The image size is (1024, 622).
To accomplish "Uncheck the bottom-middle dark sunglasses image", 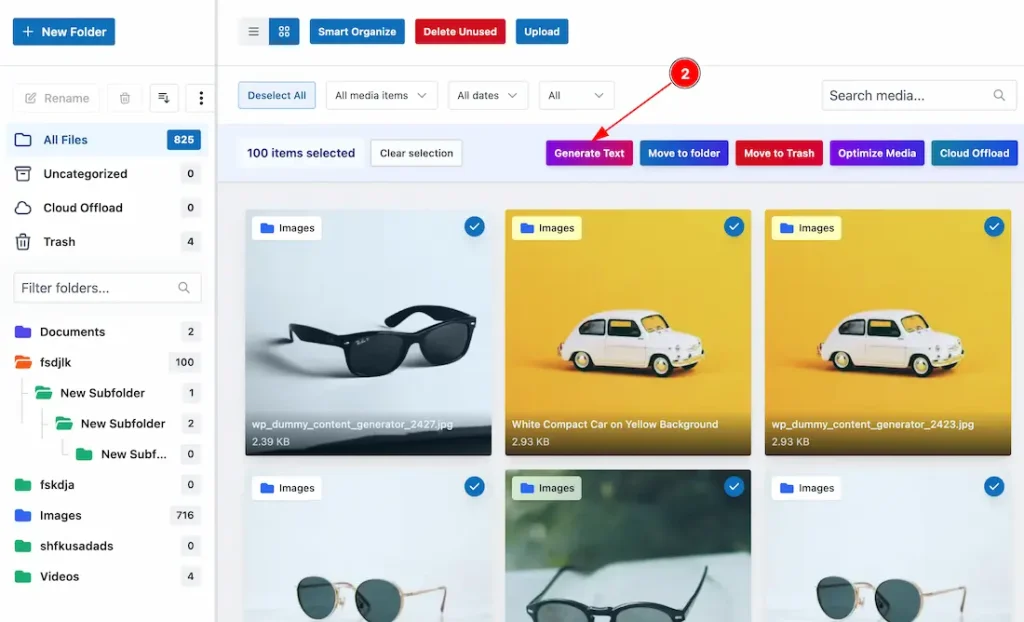I will point(734,487).
